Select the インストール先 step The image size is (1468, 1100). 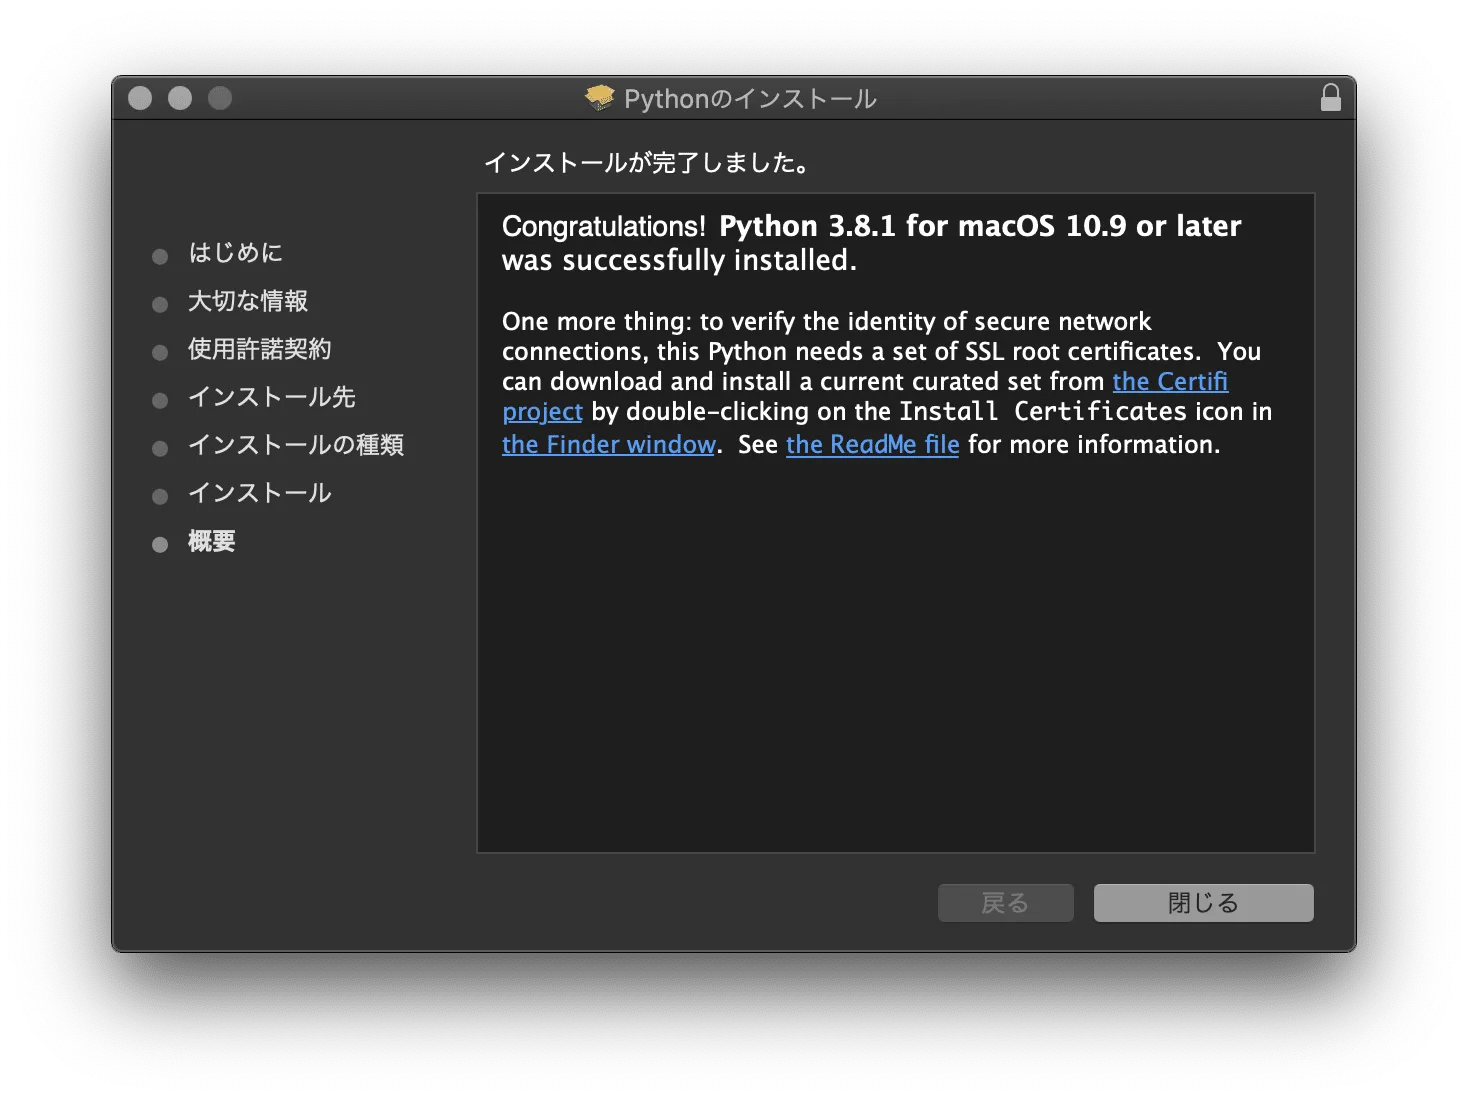(272, 397)
